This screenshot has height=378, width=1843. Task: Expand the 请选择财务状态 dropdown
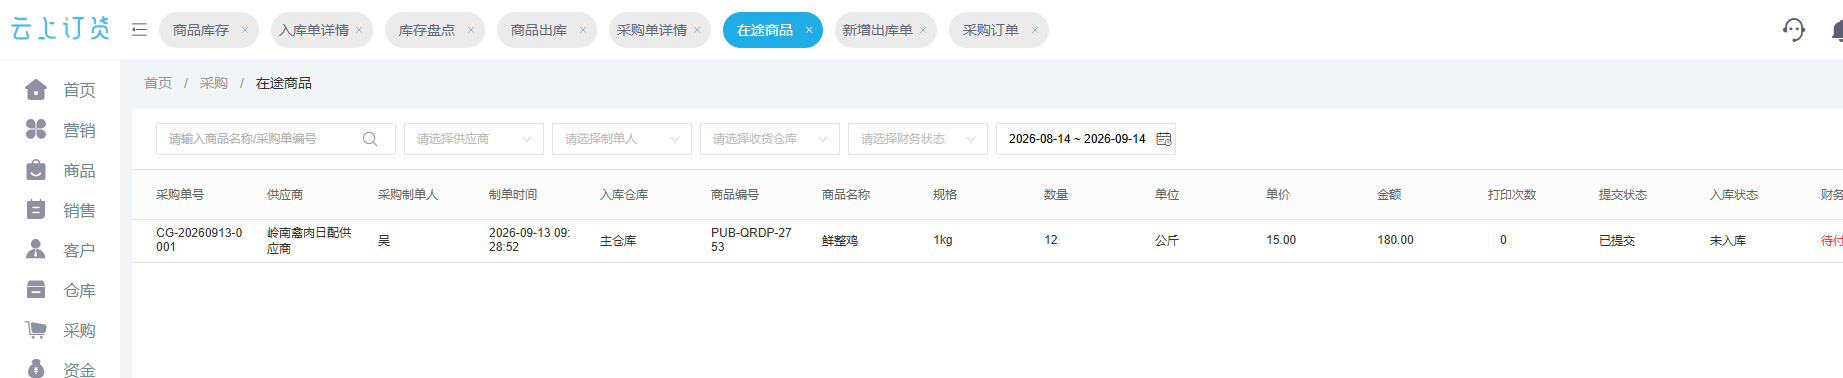point(918,139)
